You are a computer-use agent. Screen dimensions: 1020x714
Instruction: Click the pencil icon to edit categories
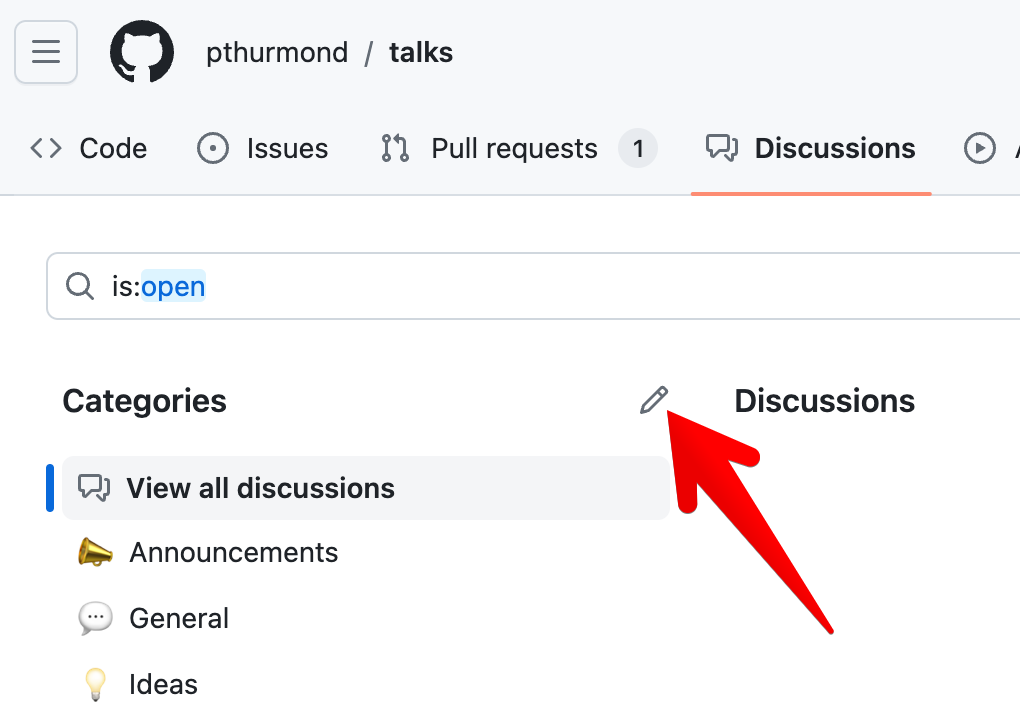click(x=654, y=401)
